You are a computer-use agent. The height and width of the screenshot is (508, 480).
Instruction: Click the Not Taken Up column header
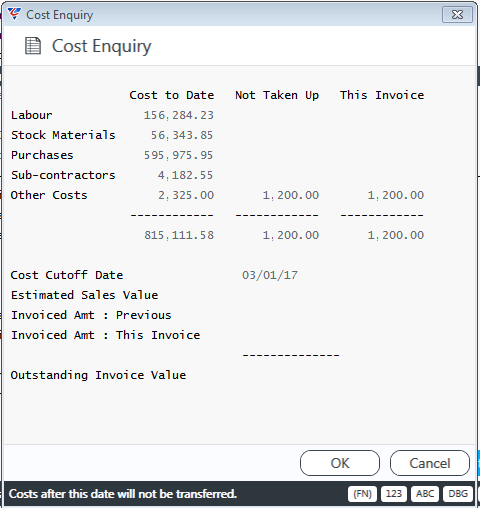277,95
